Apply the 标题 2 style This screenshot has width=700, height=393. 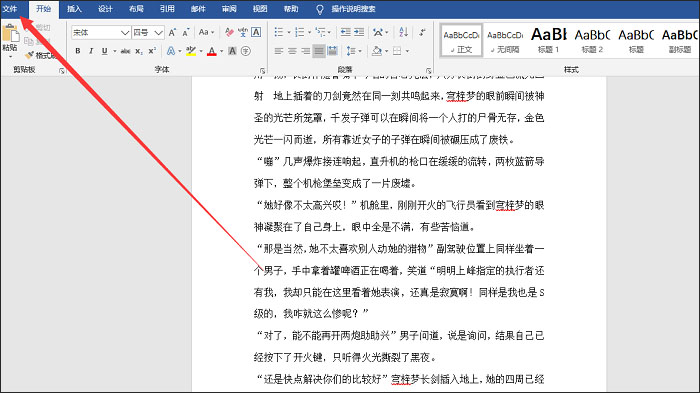[x=592, y=41]
